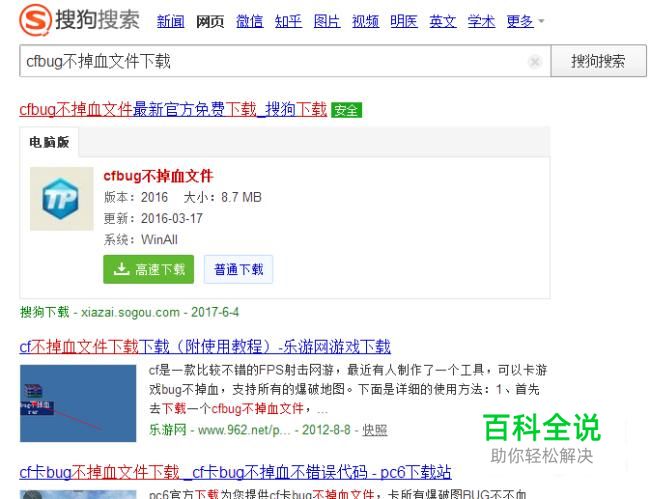Click the xiazai.sogou.com source text
The image size is (650, 499).
(130, 312)
